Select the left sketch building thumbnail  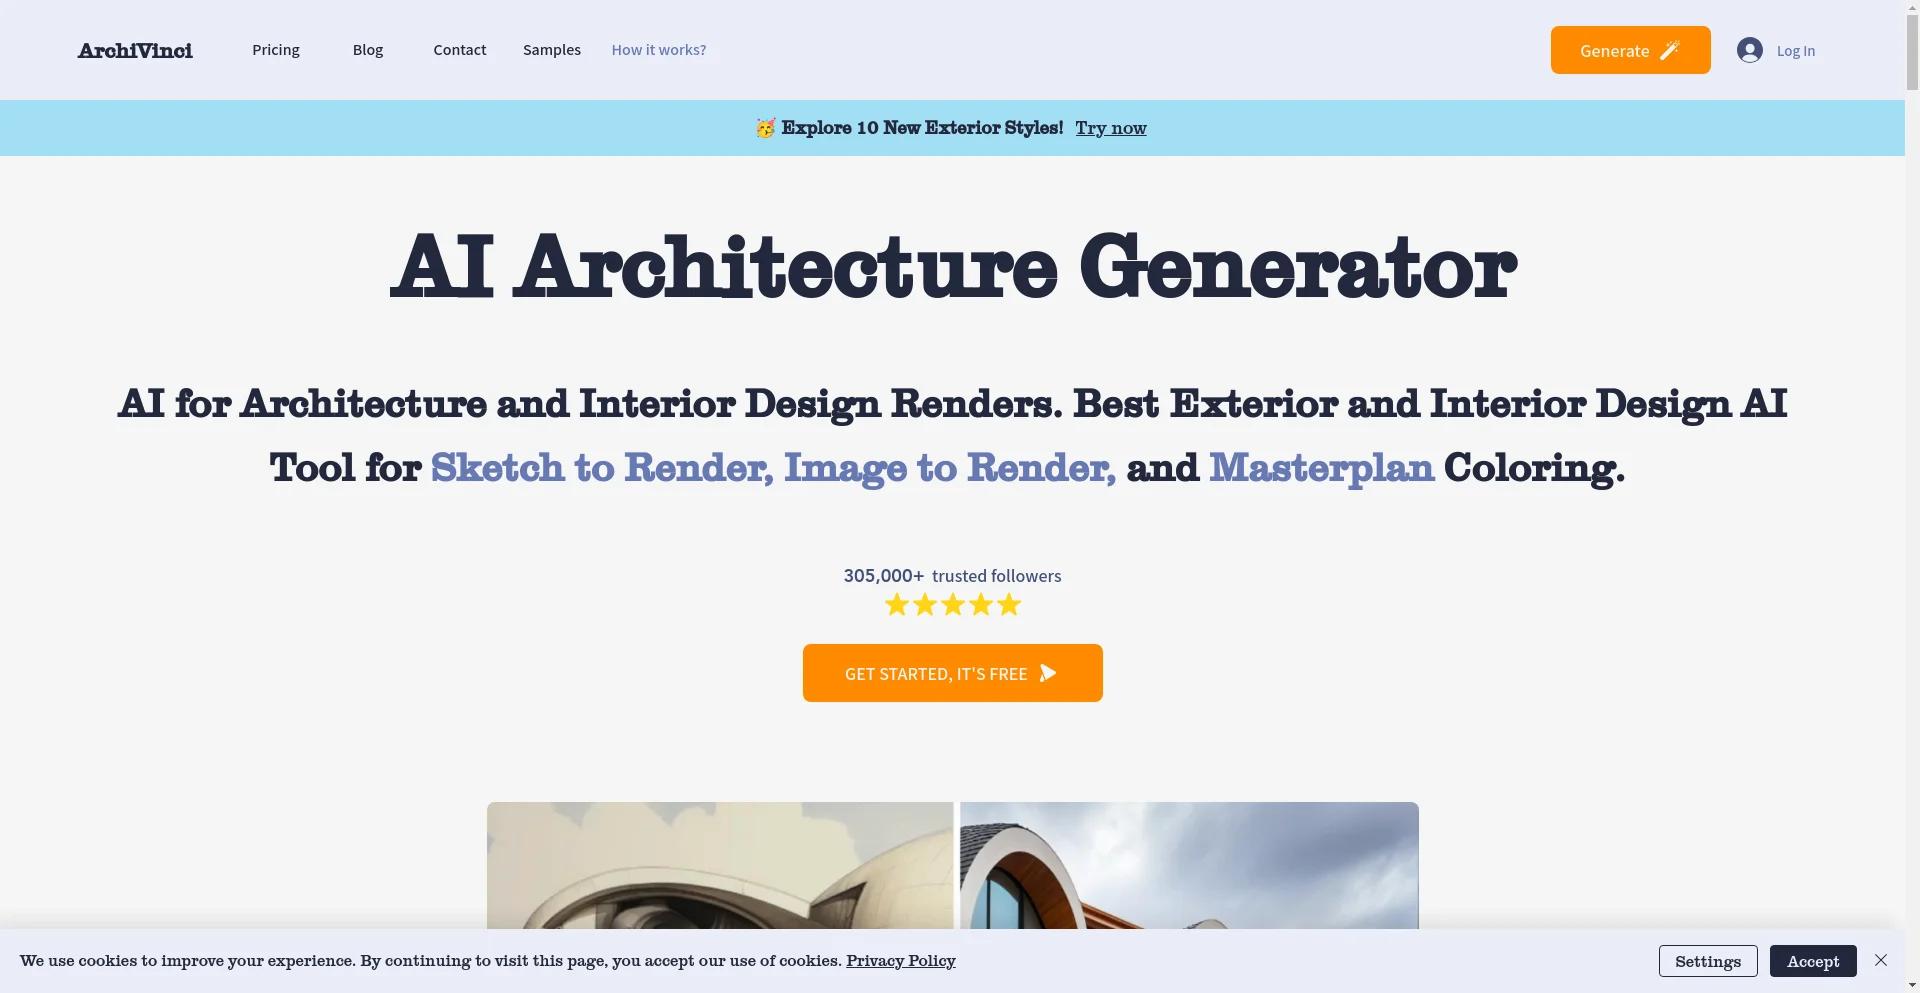point(720,866)
